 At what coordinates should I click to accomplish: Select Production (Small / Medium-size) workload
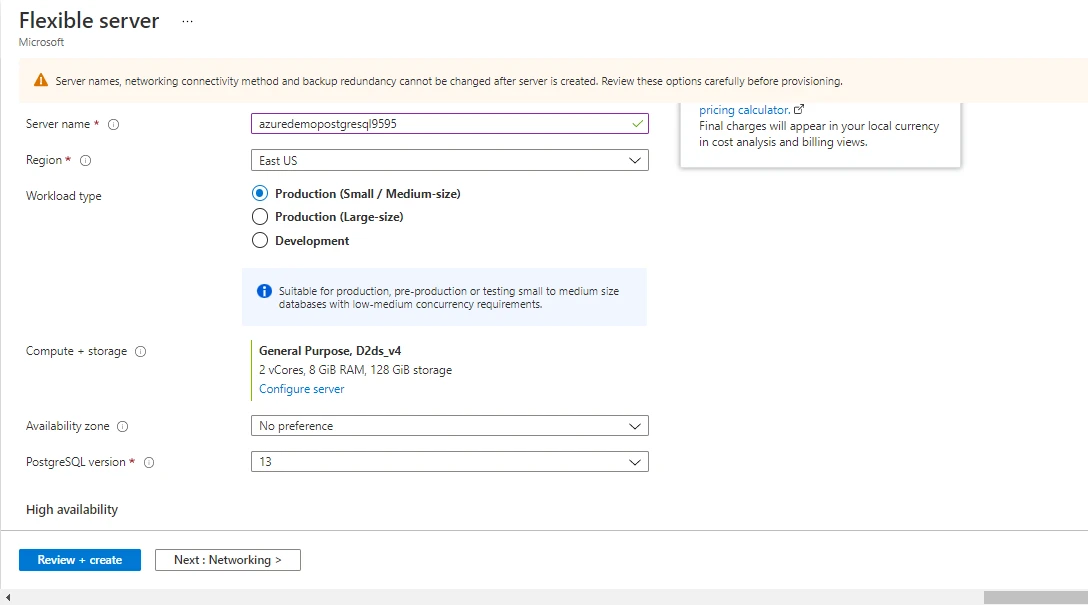point(259,193)
